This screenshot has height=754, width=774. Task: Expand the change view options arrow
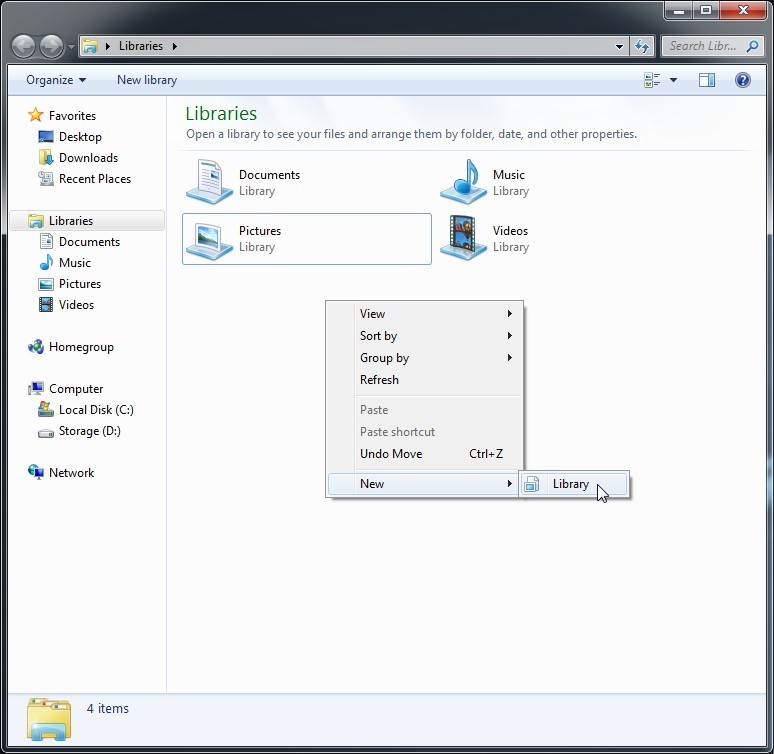coord(674,80)
